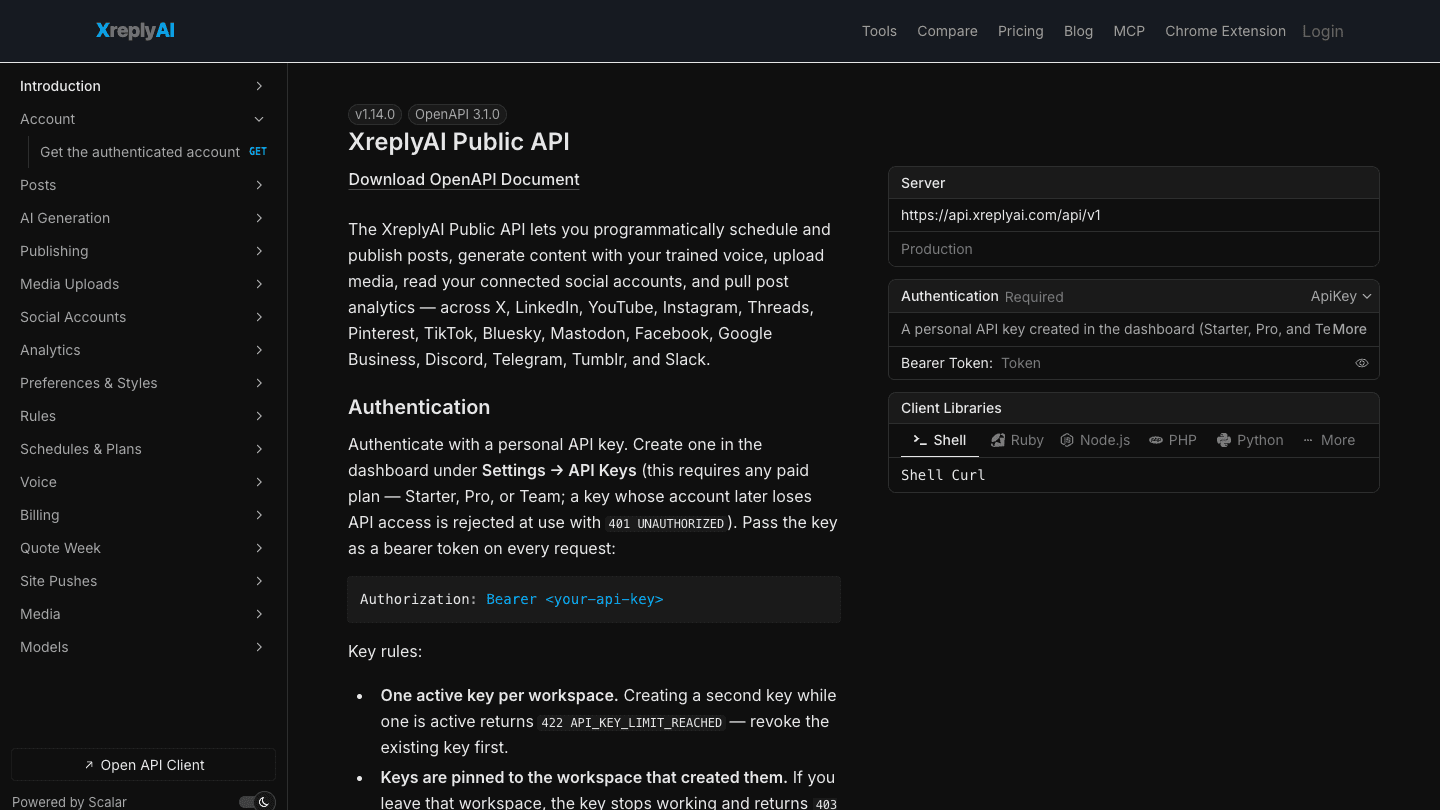Click the Login link
This screenshot has height=810, width=1440.
pos(1322,31)
